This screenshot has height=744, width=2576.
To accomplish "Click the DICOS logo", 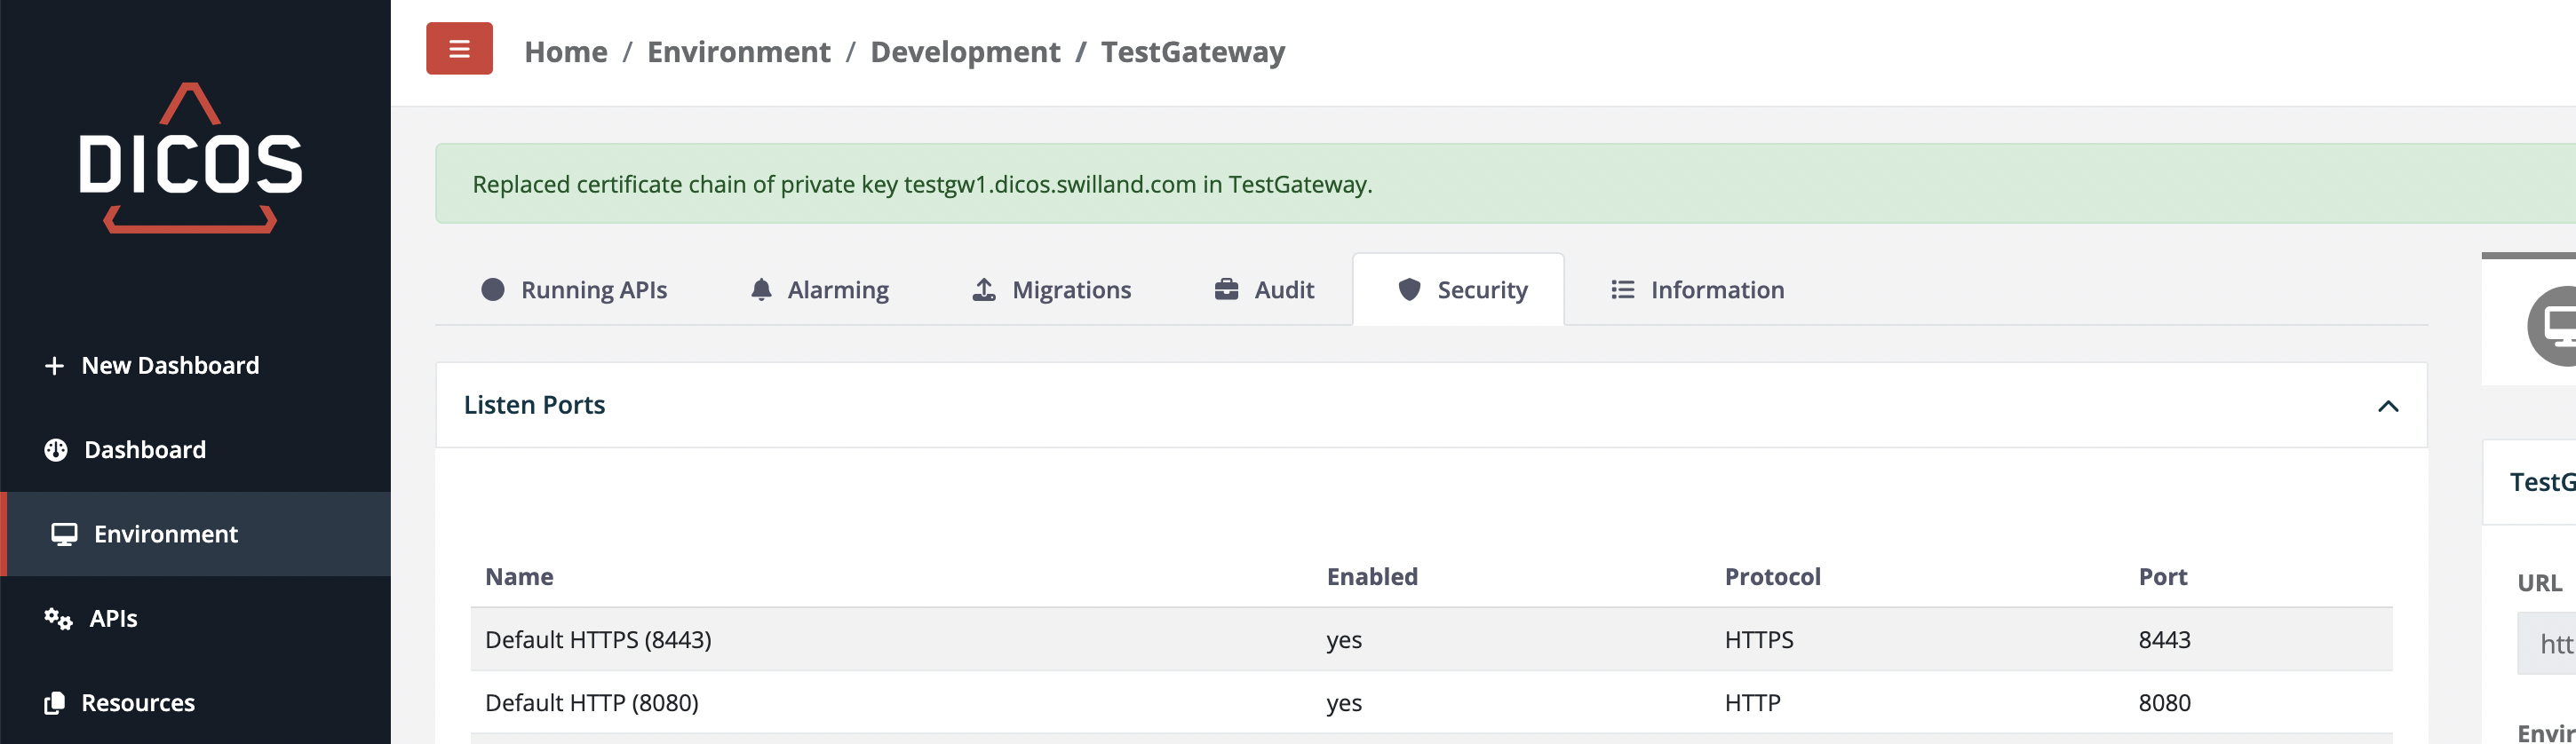I will click(x=190, y=158).
